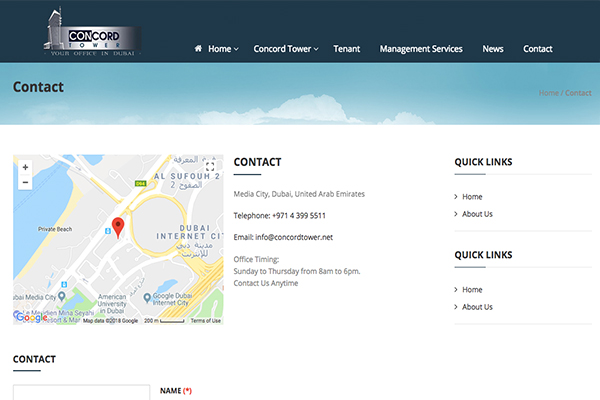
Task: Click the Home breadcrumb link
Action: (549, 93)
